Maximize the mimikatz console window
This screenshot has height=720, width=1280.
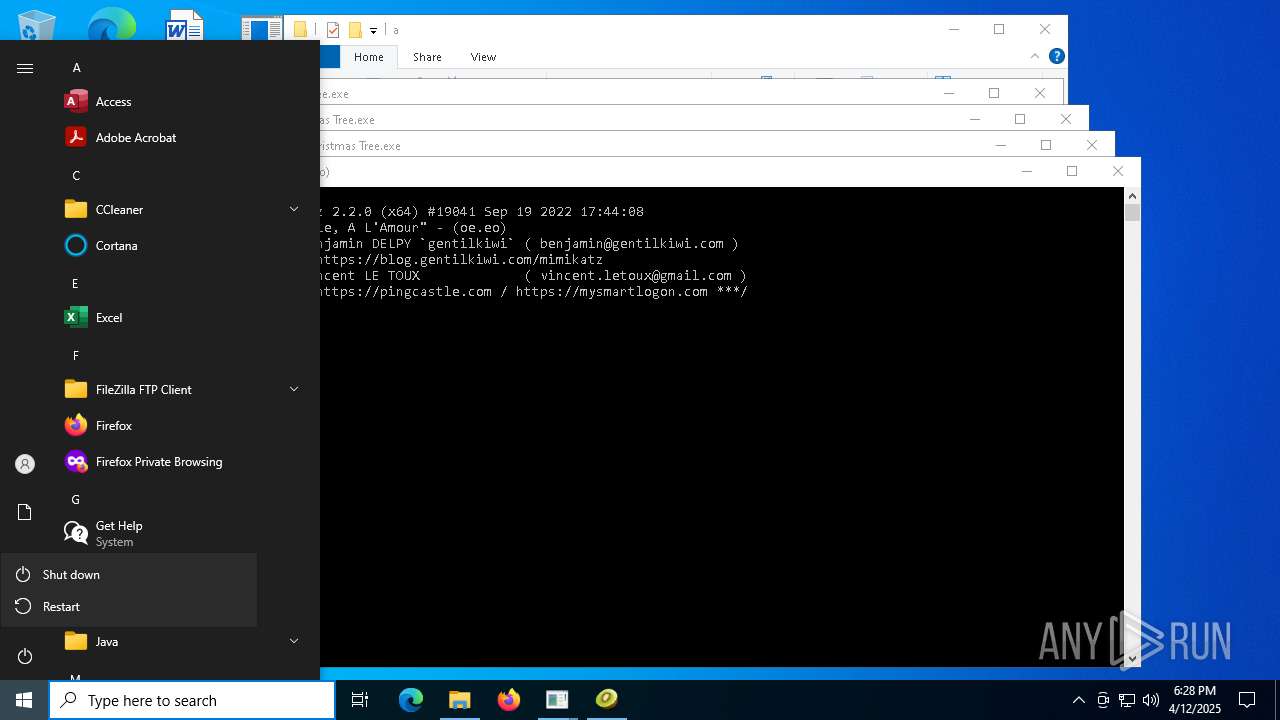(1072, 171)
